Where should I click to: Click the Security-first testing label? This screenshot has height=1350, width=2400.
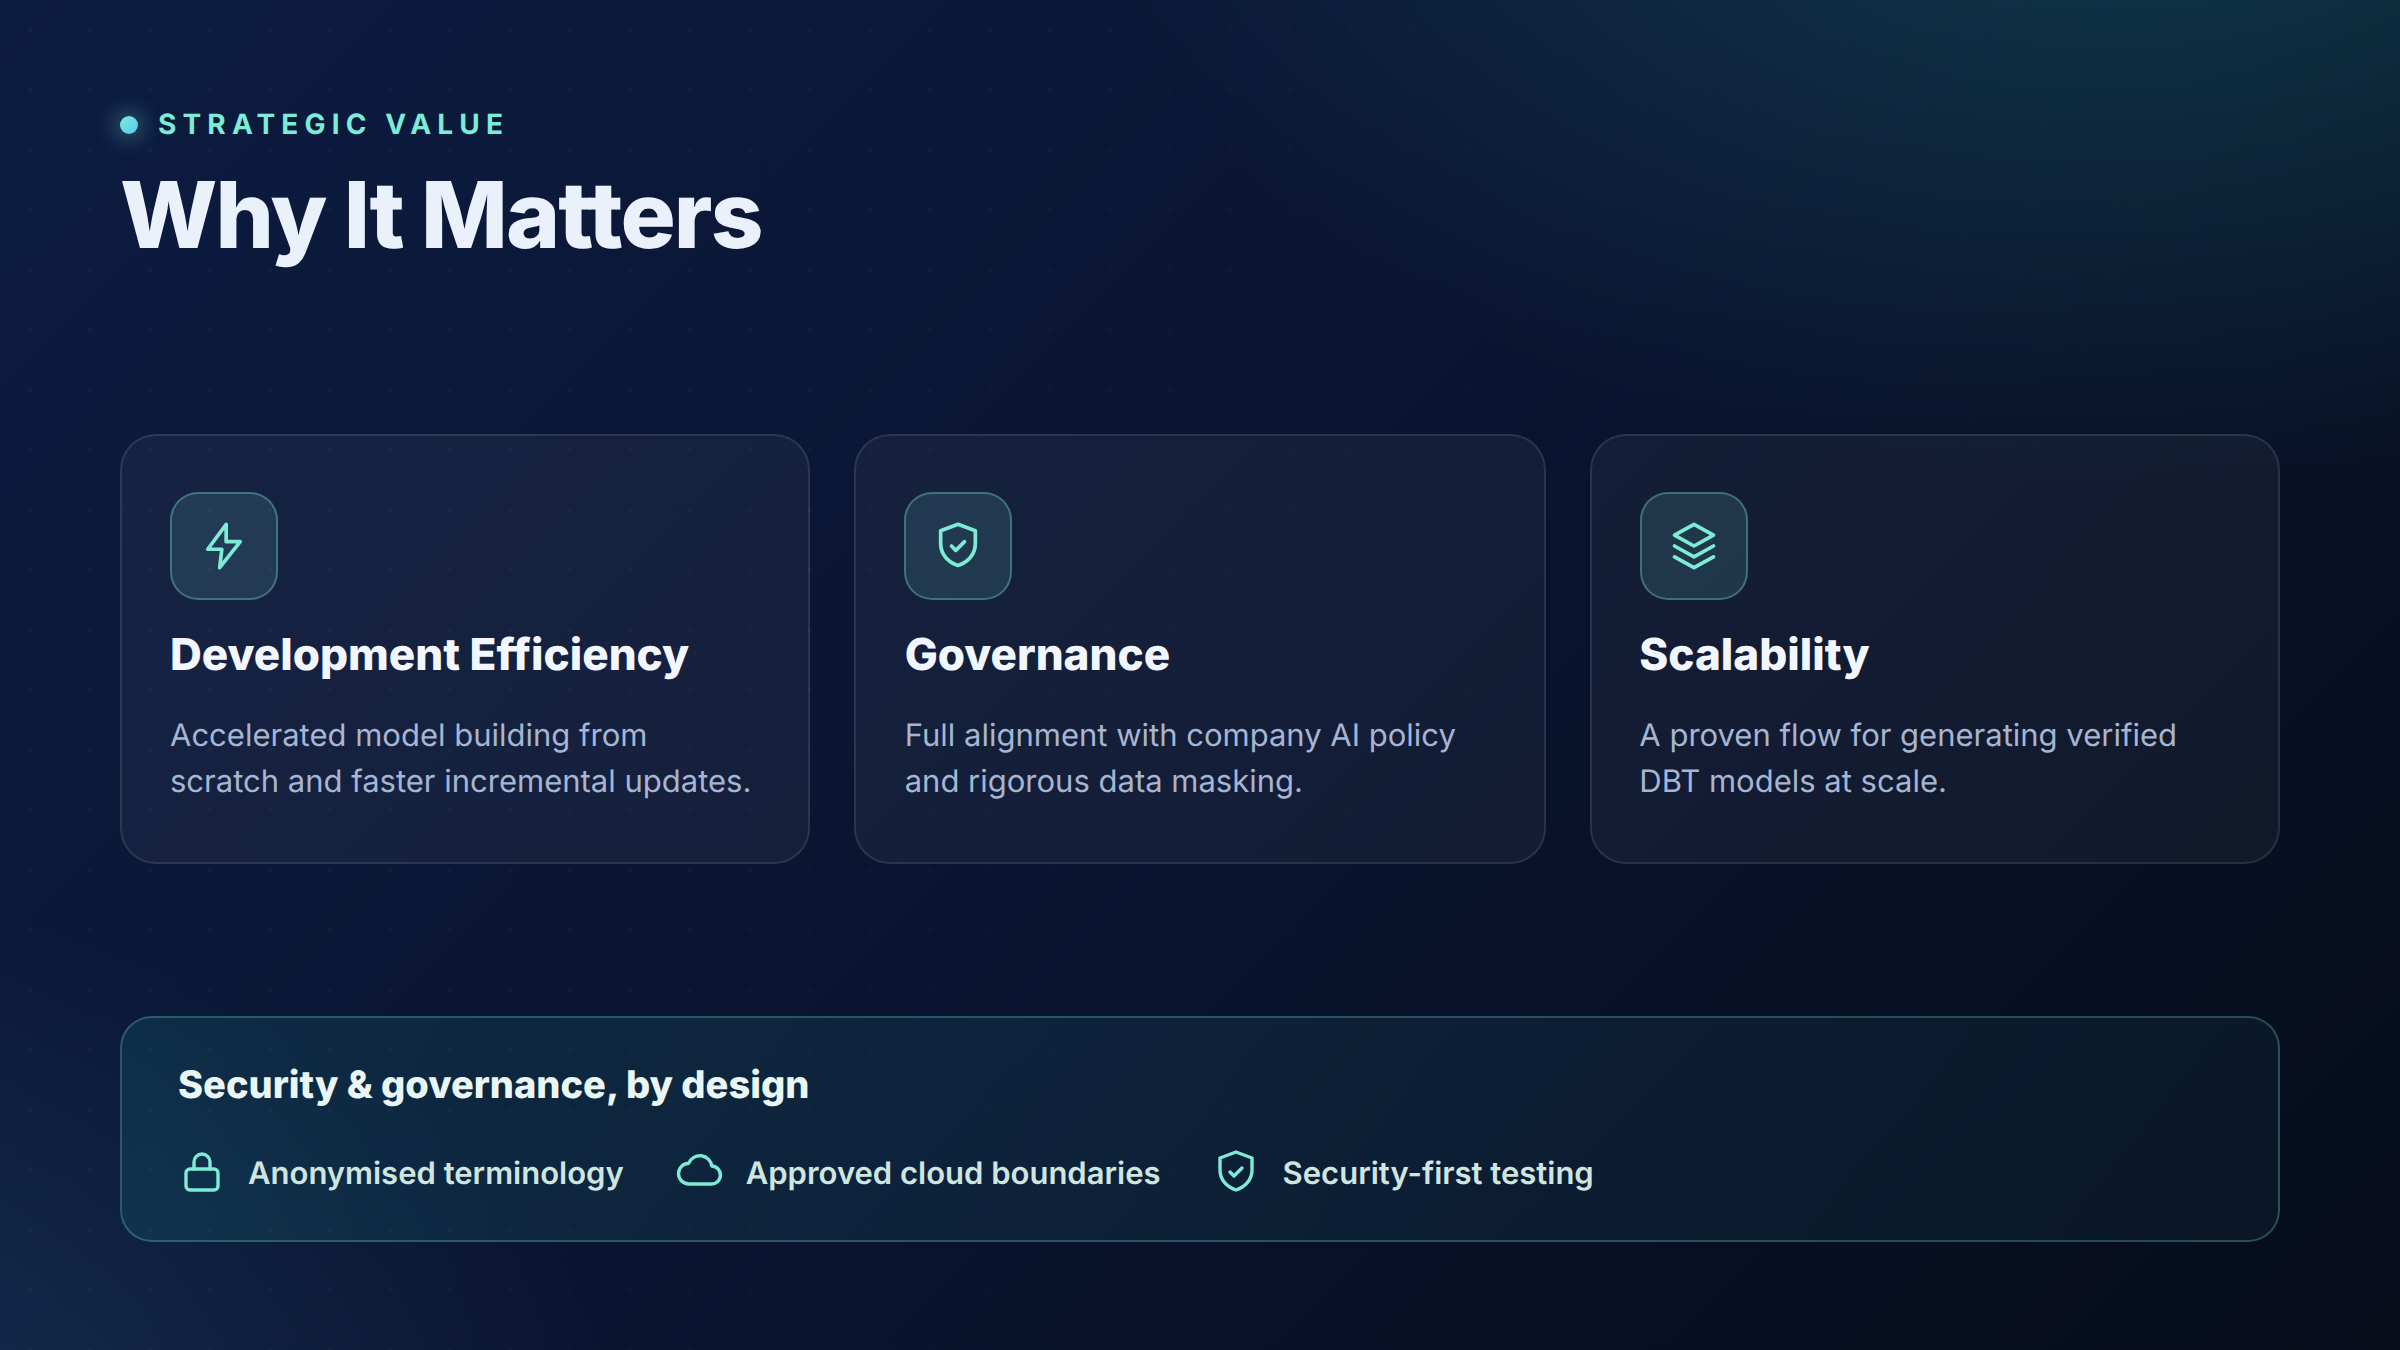click(x=1438, y=1173)
